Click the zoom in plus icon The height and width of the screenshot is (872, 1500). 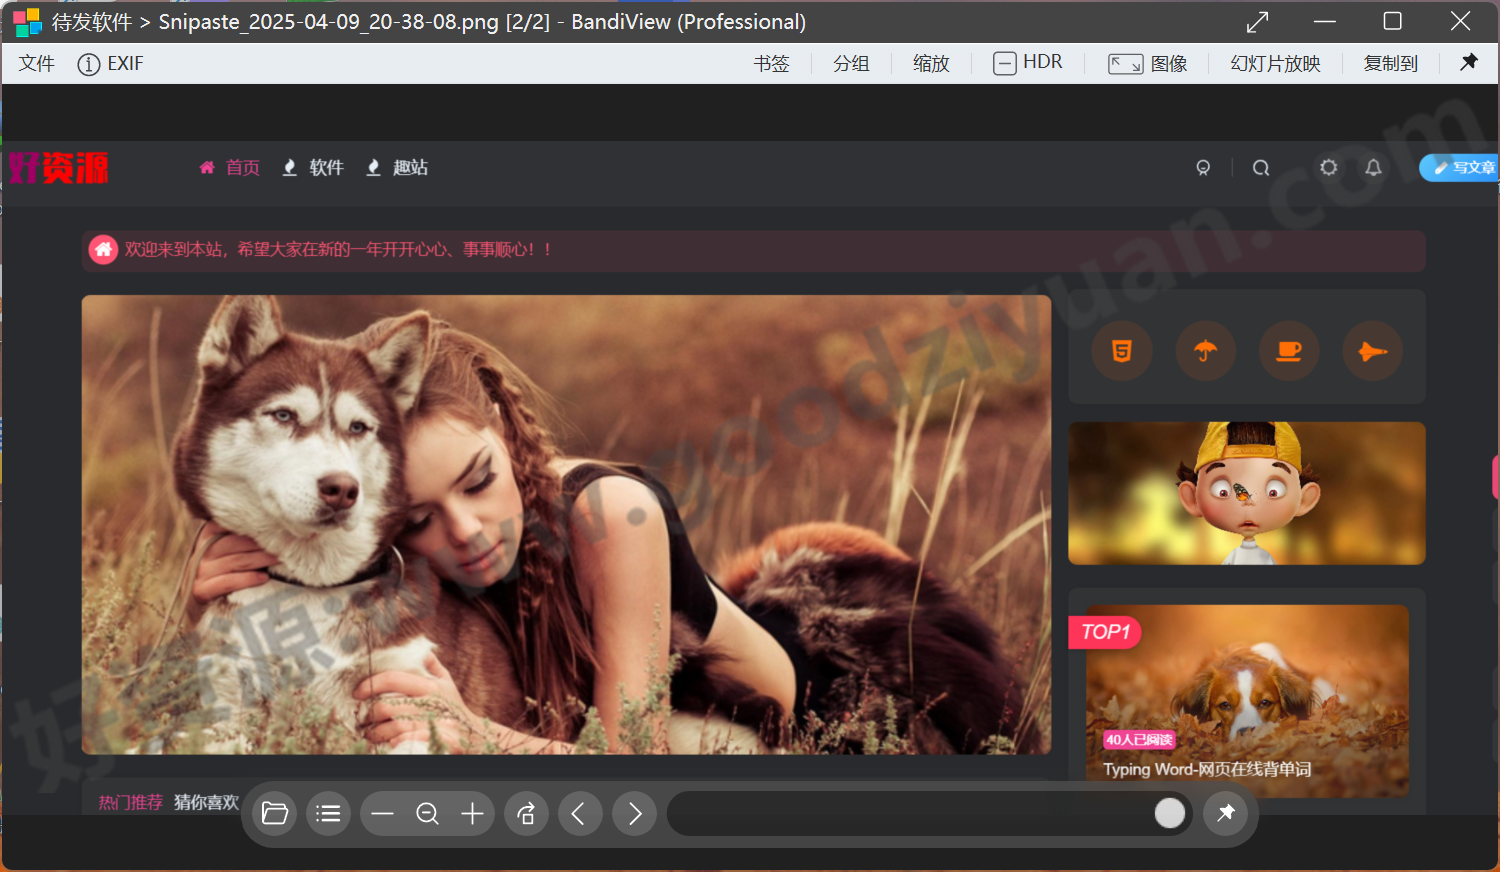coord(472,814)
